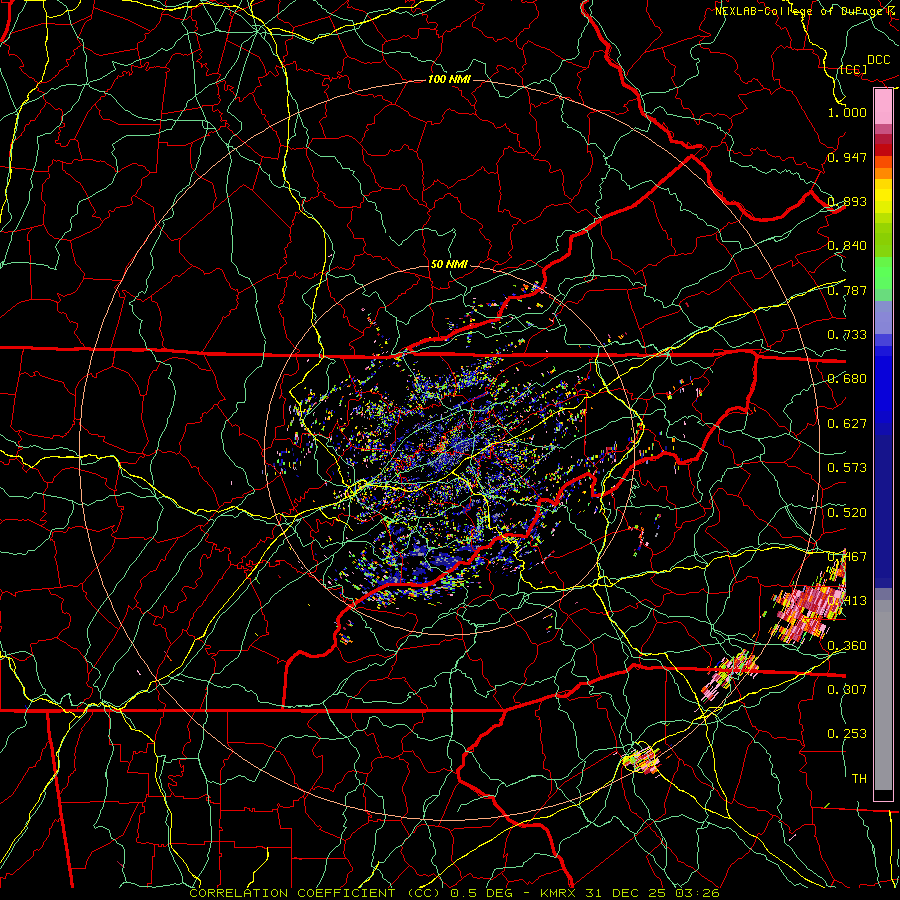Select the 0.680 scale value
Image resolution: width=900 pixels, height=900 pixels.
[x=847, y=379]
